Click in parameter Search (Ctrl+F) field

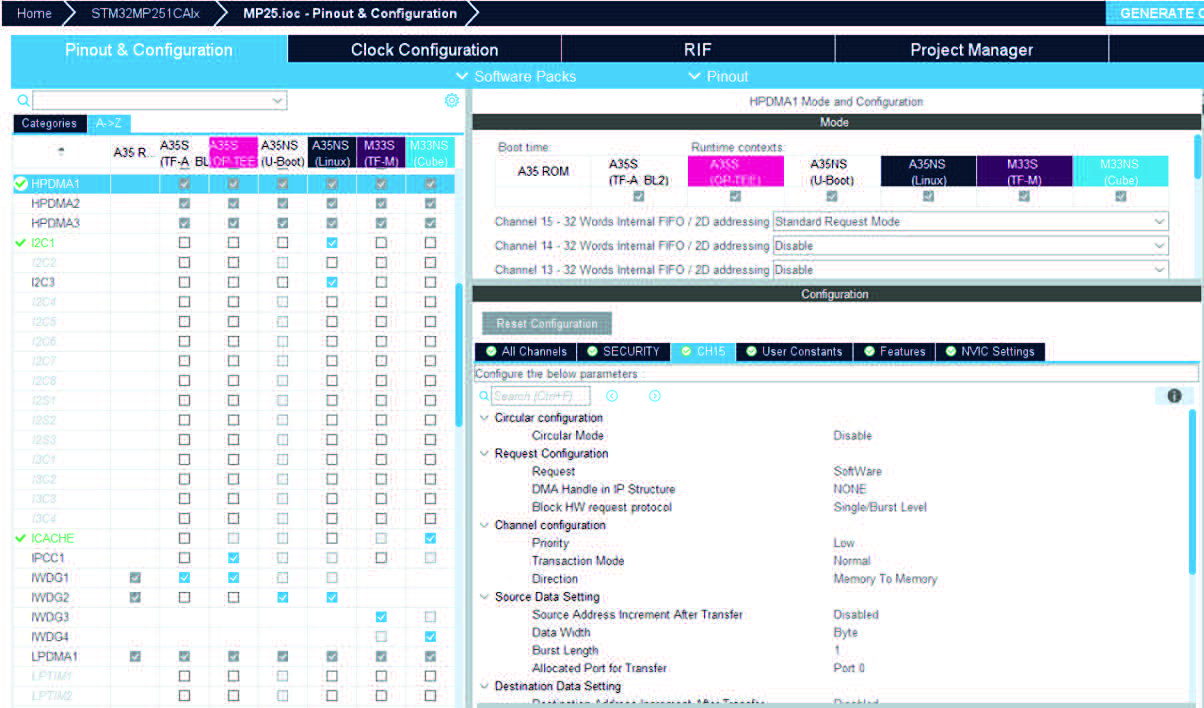pos(540,396)
